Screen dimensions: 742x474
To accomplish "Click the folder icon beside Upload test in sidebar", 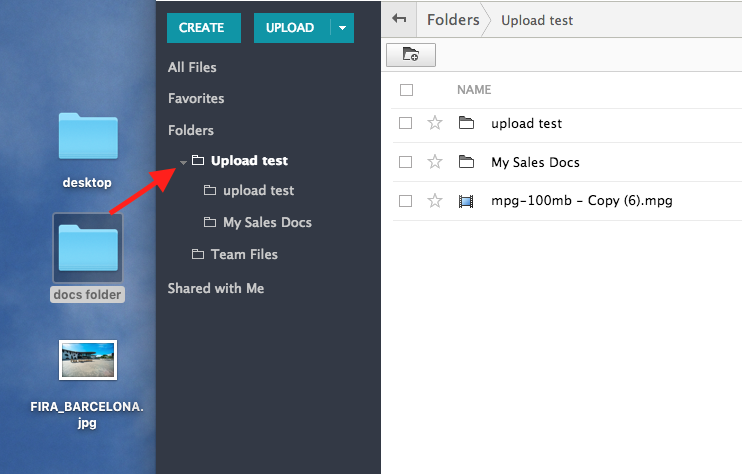I will [x=198, y=160].
